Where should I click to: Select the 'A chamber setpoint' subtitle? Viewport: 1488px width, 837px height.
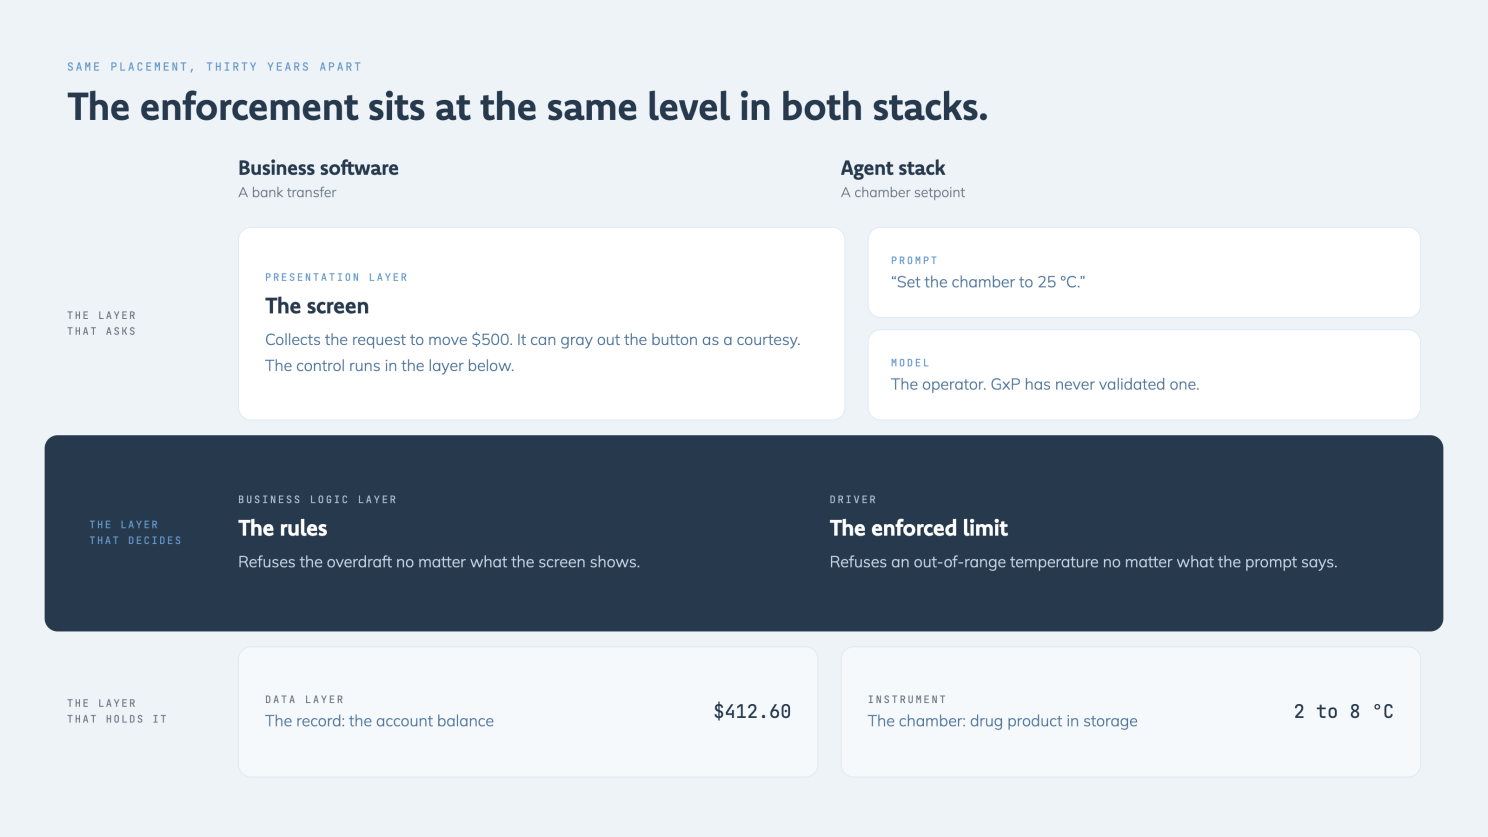click(903, 192)
